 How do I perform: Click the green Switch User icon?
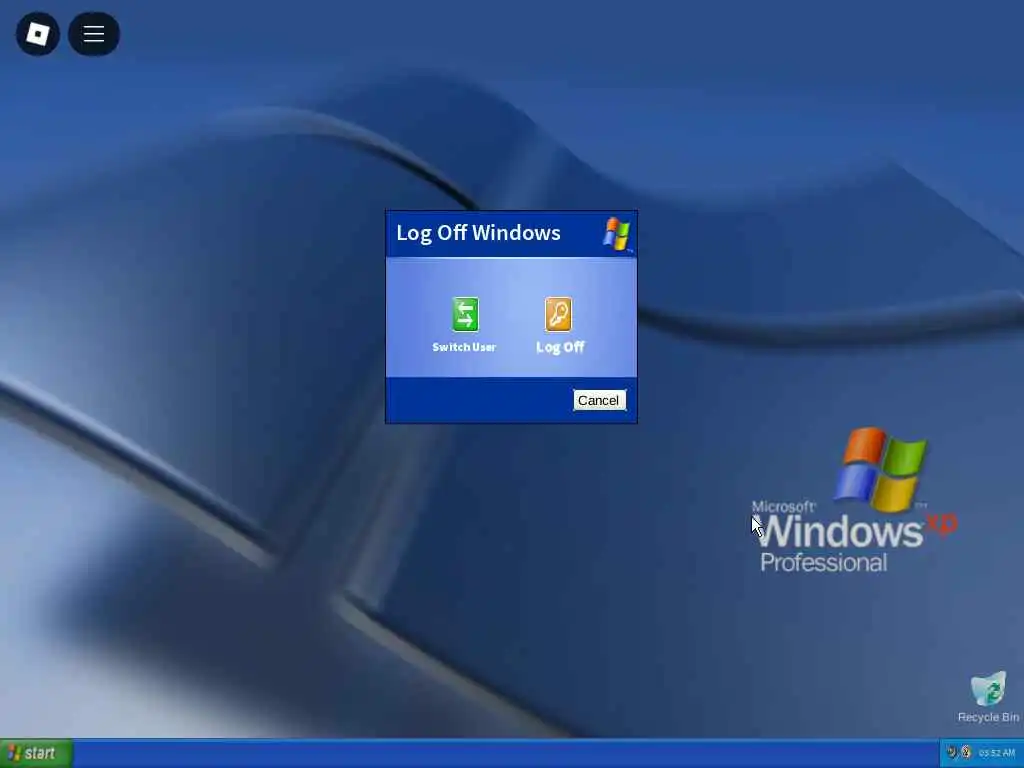(465, 315)
